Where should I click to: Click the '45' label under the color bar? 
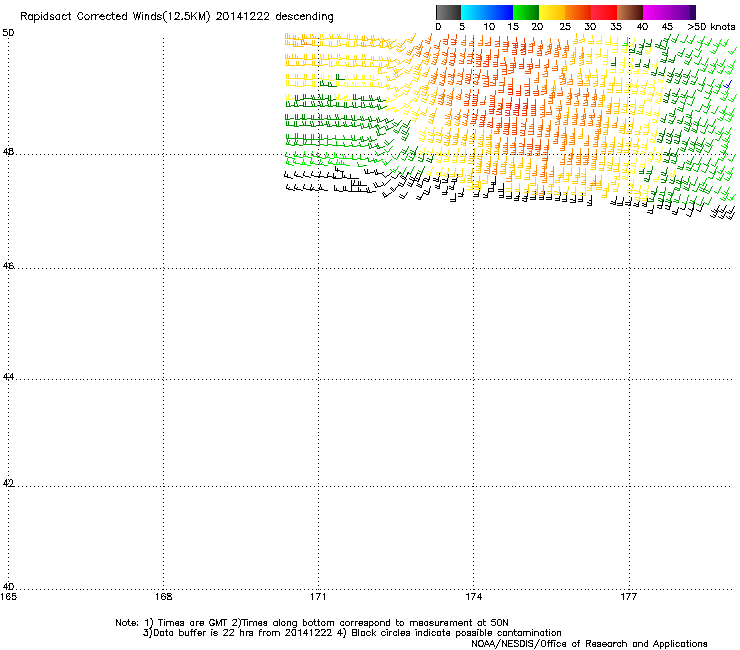pos(667,27)
